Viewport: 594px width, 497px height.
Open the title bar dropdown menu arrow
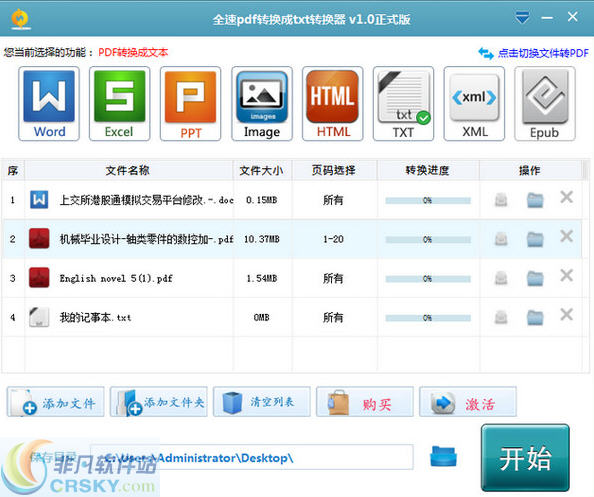[522, 17]
